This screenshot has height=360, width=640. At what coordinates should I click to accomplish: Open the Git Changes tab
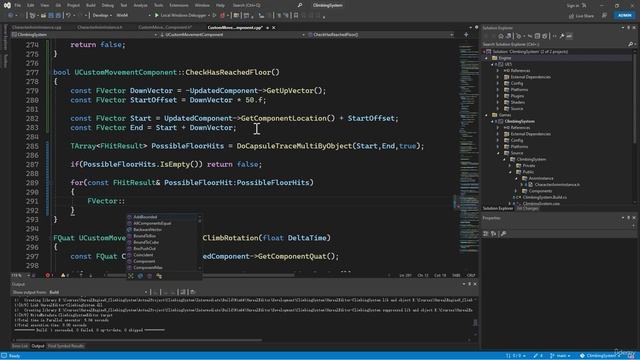click(x=527, y=209)
